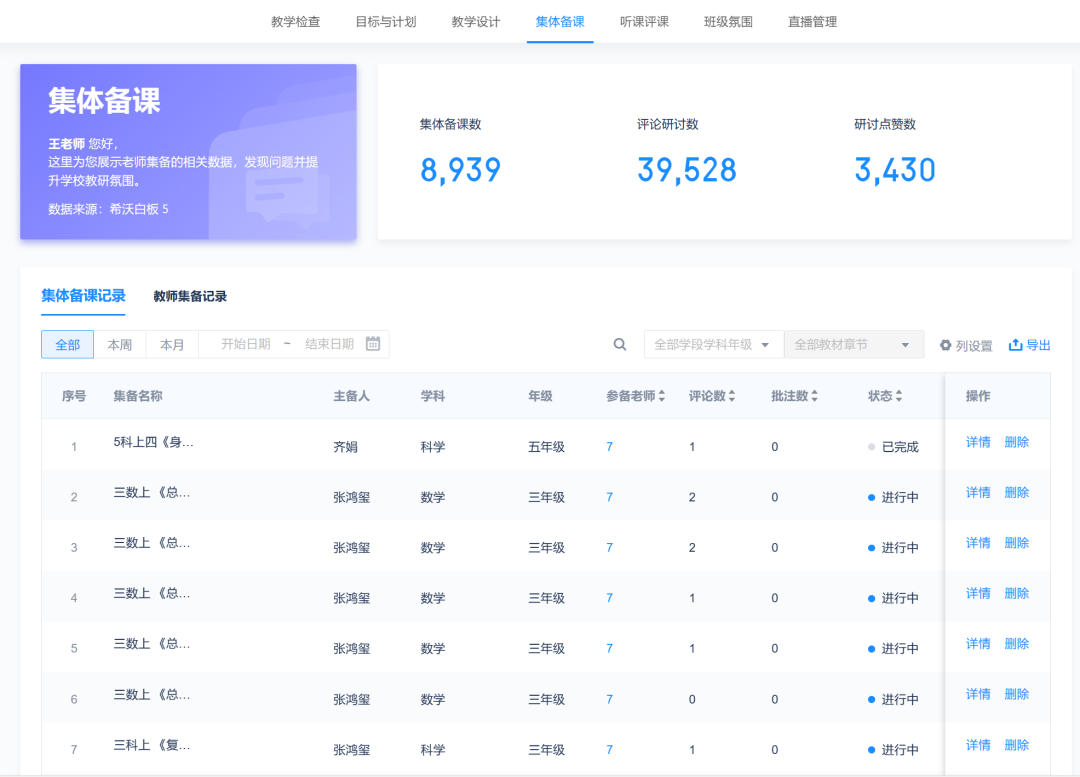Click the 集体备课 purple banner card

coord(188,152)
